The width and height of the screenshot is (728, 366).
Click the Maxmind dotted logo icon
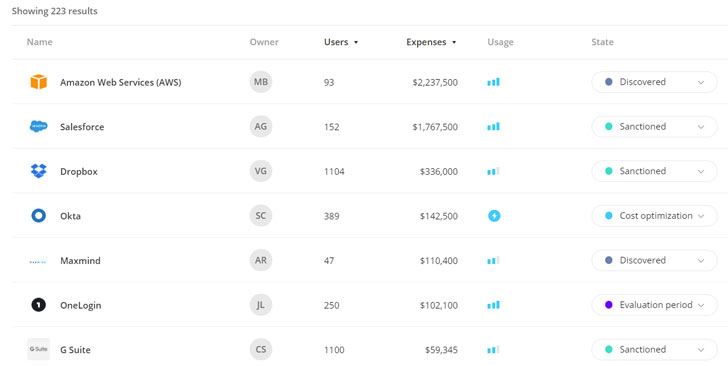pos(39,261)
